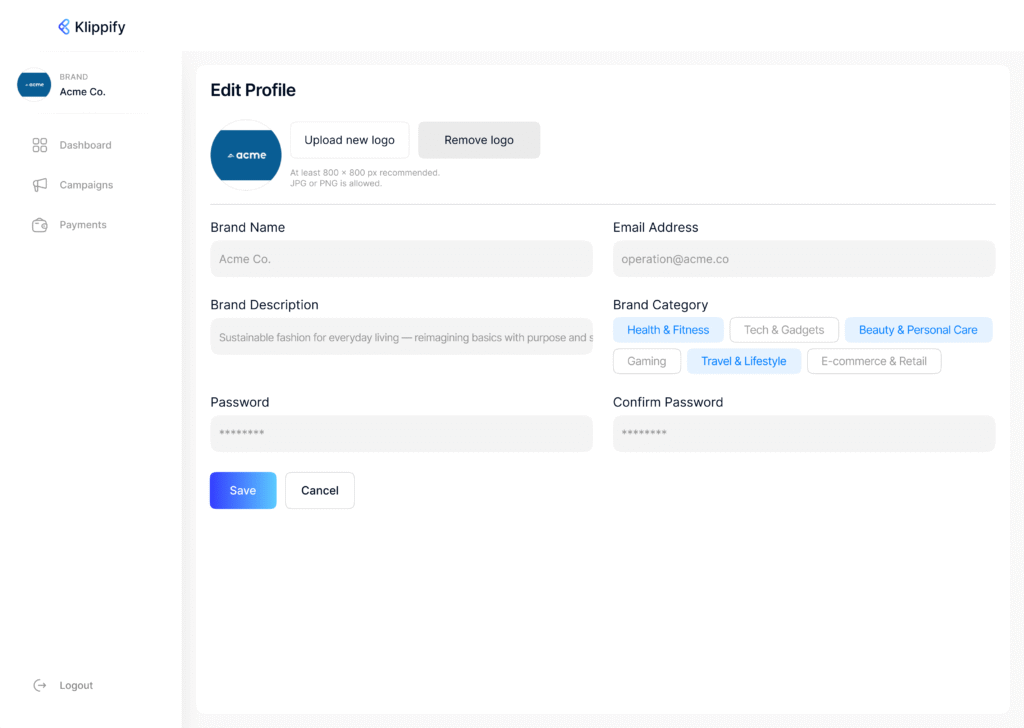Click the Klippify logo icon
This screenshot has width=1024, height=728.
(64, 27)
